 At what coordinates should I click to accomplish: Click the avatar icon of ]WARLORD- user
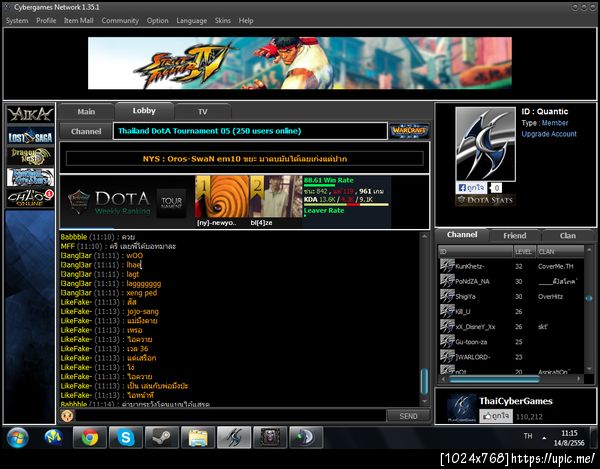coord(447,356)
